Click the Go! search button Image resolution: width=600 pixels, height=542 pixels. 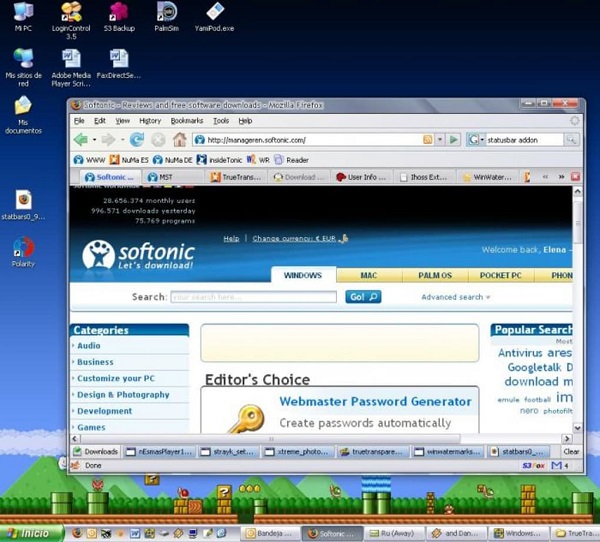[362, 297]
